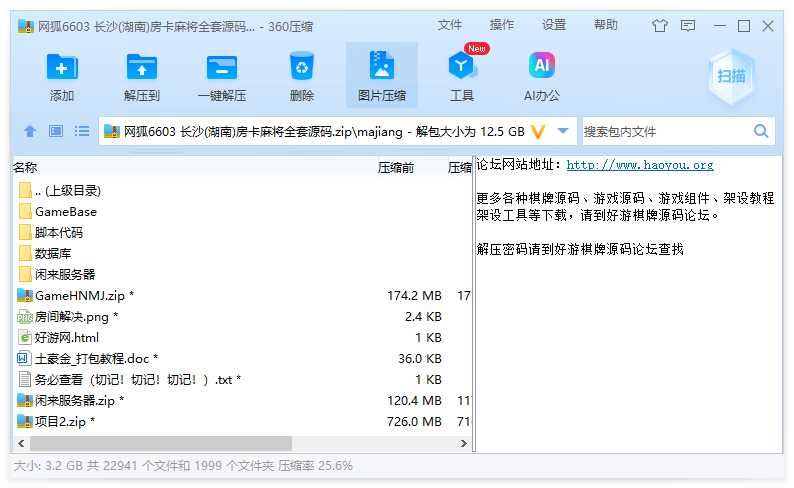Viewport: 794px width, 488px height.
Task: Select the 好游网.html file
Action: pyautogui.click(x=242, y=337)
